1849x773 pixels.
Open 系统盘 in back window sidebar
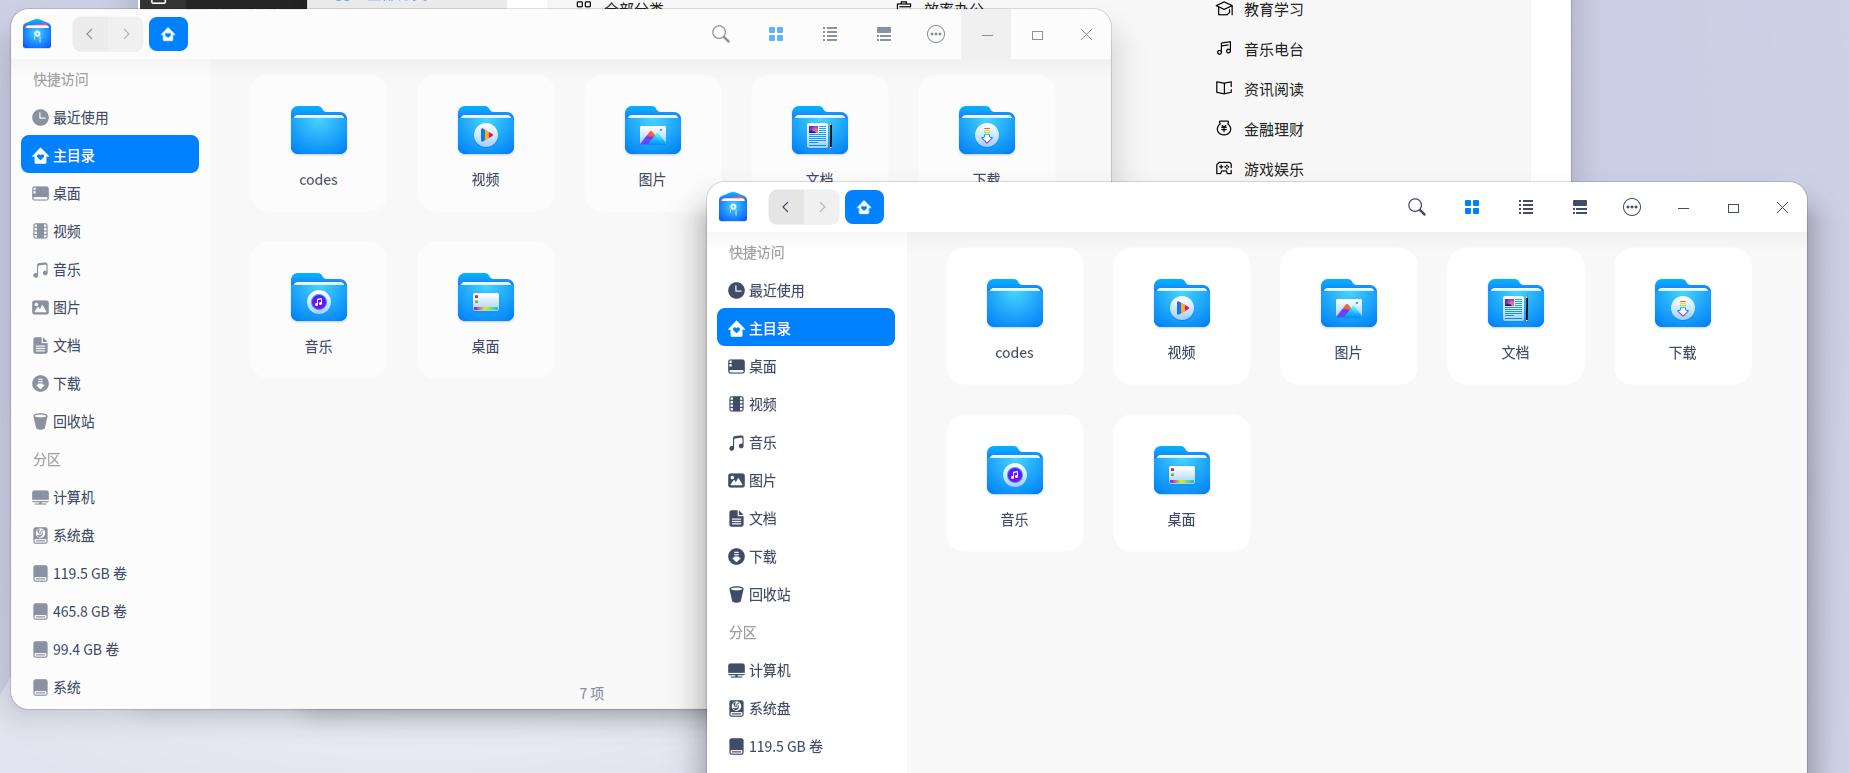point(110,535)
